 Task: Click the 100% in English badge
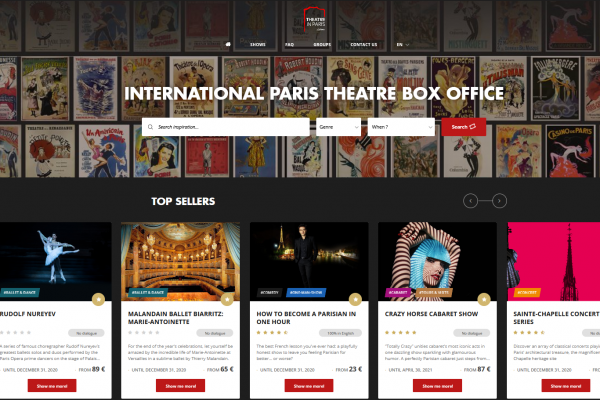[x=340, y=333]
